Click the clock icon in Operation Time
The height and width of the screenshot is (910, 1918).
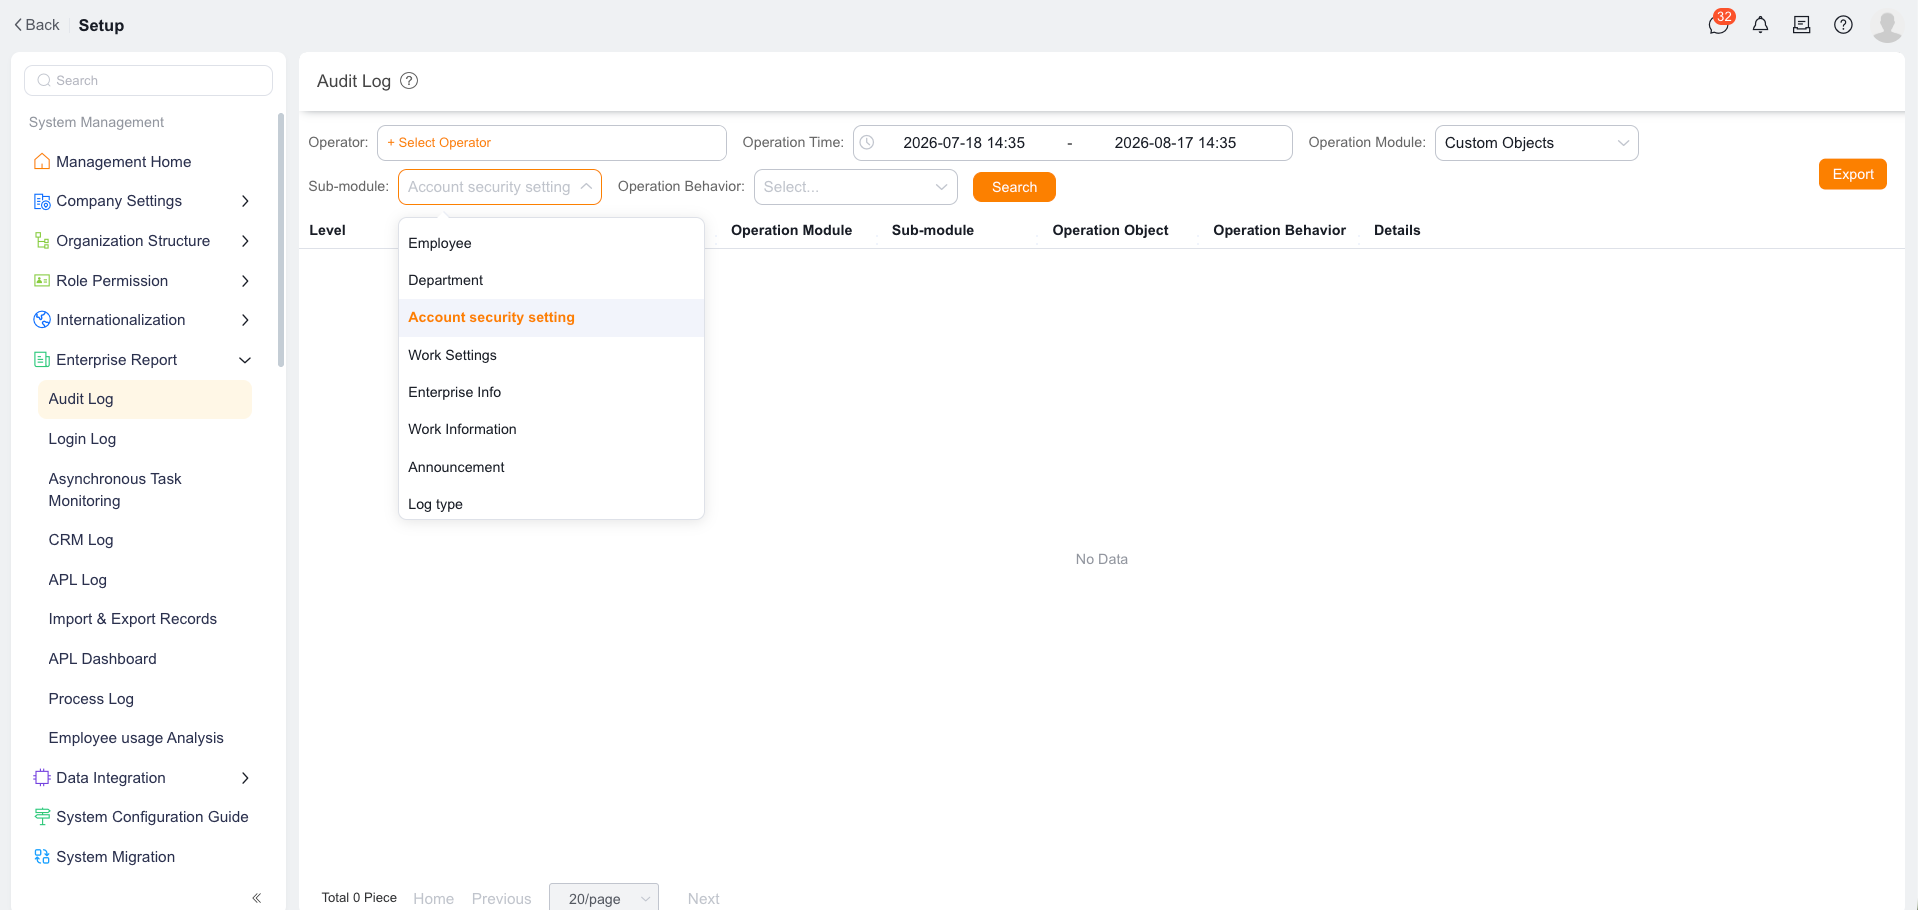(867, 143)
